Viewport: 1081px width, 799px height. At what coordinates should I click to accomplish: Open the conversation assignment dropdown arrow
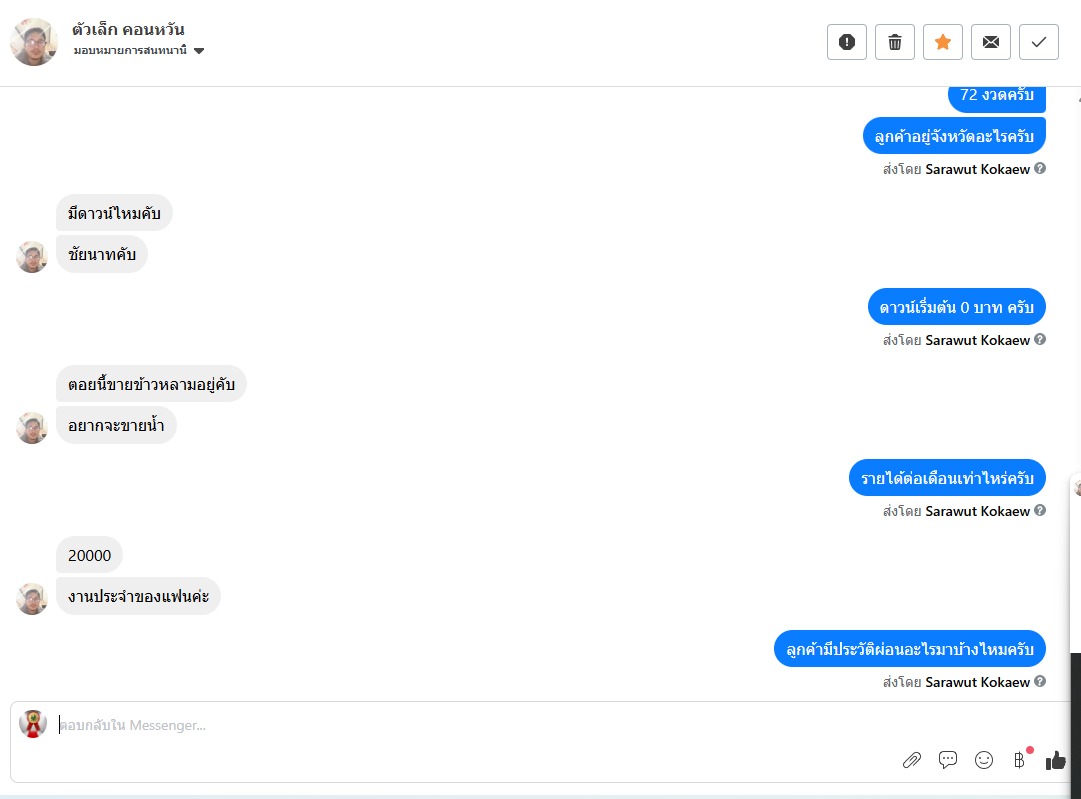[199, 50]
